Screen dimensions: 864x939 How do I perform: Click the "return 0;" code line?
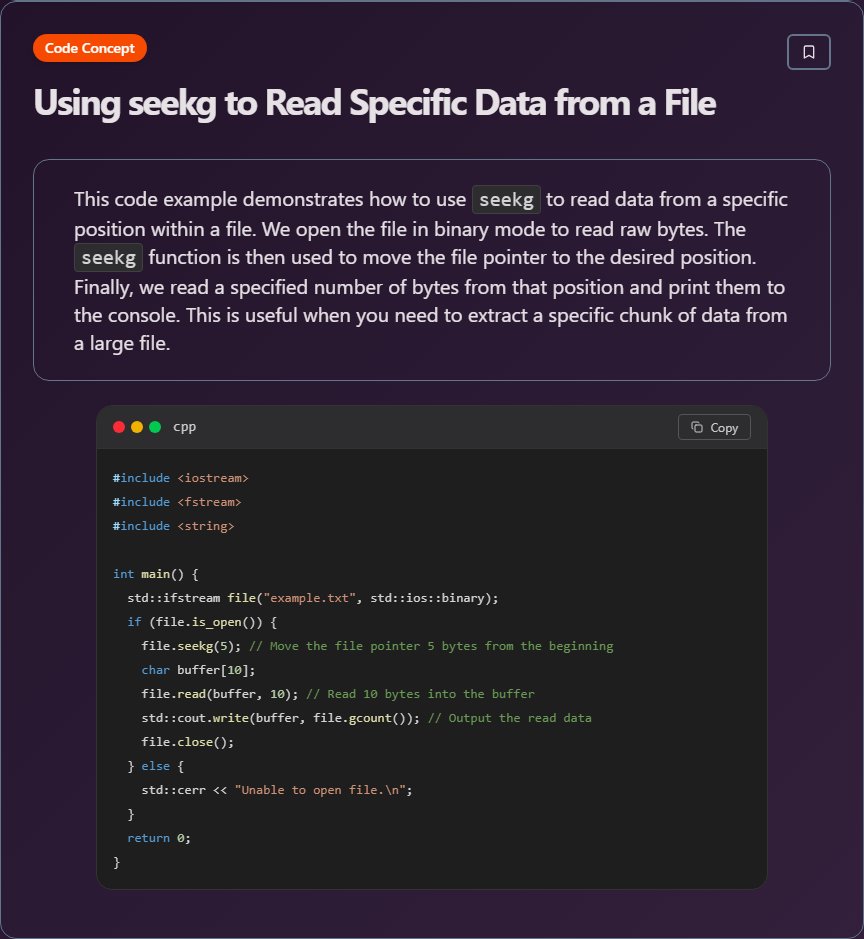click(158, 838)
